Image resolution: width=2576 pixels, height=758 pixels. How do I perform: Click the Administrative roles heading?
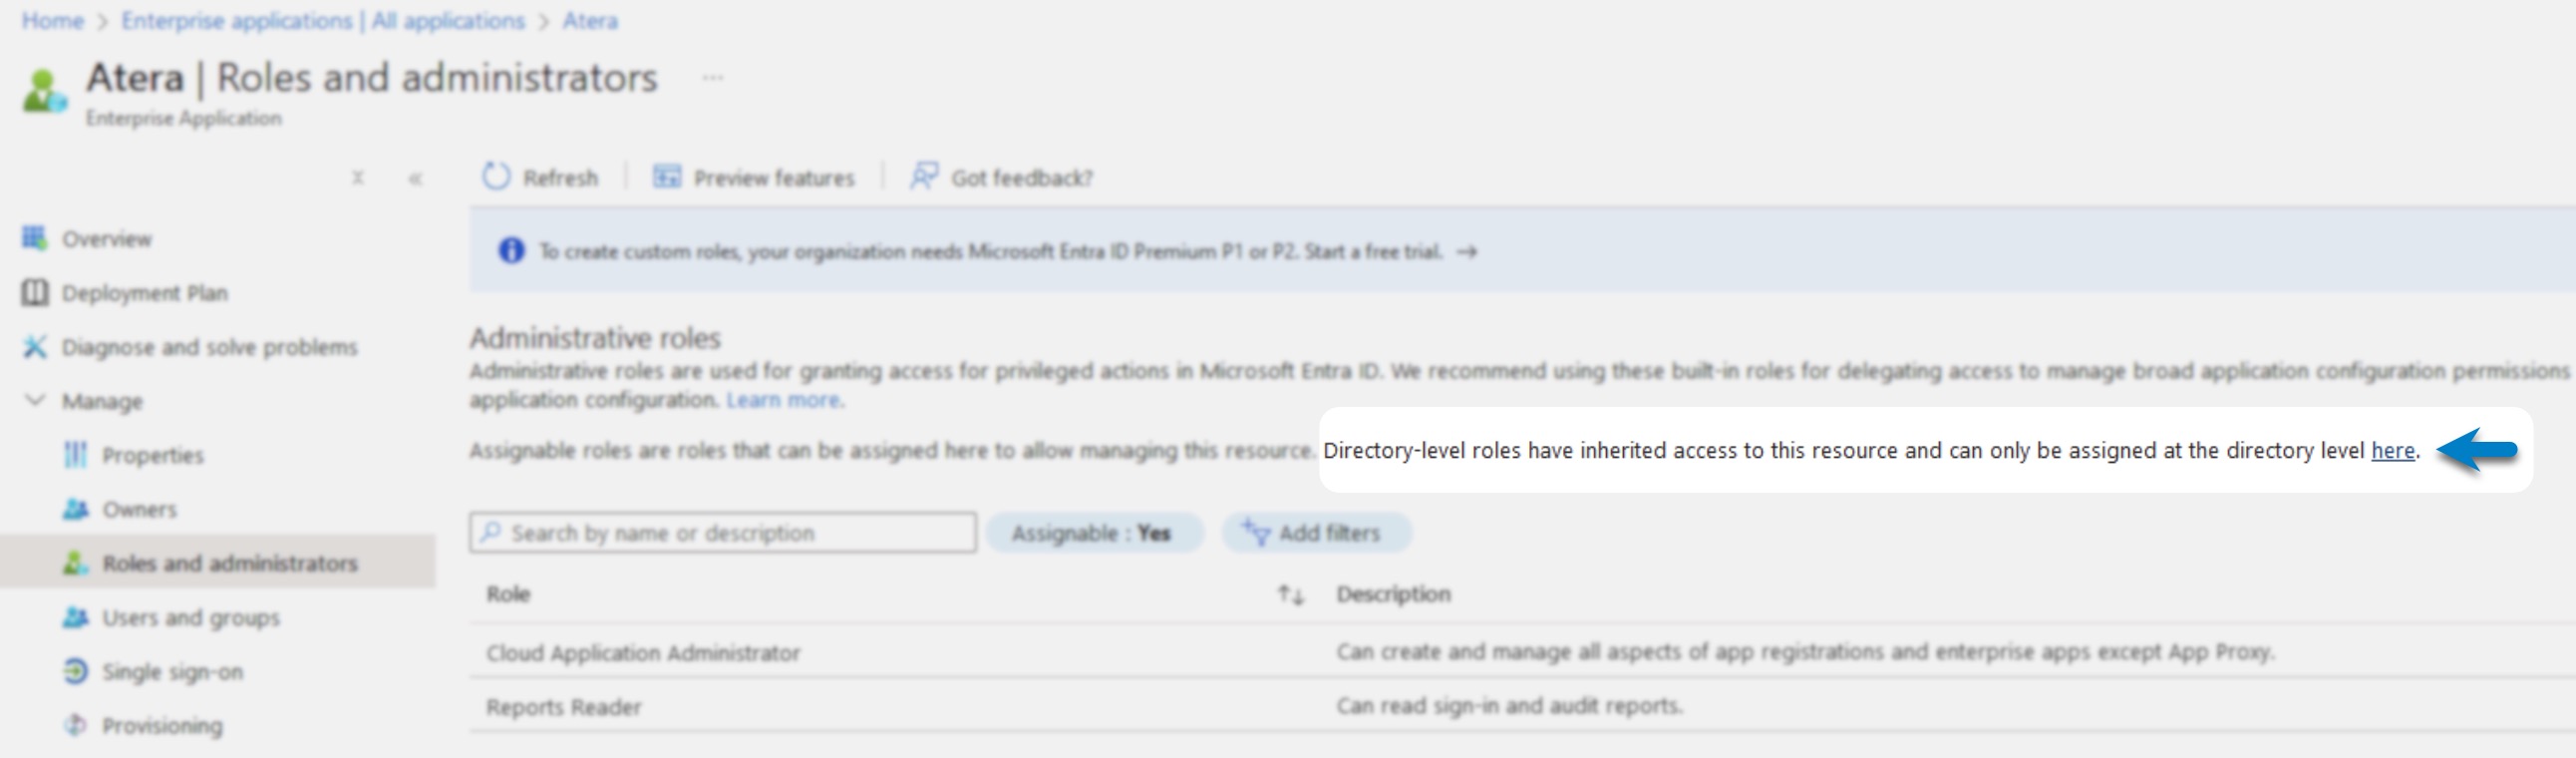(x=595, y=338)
